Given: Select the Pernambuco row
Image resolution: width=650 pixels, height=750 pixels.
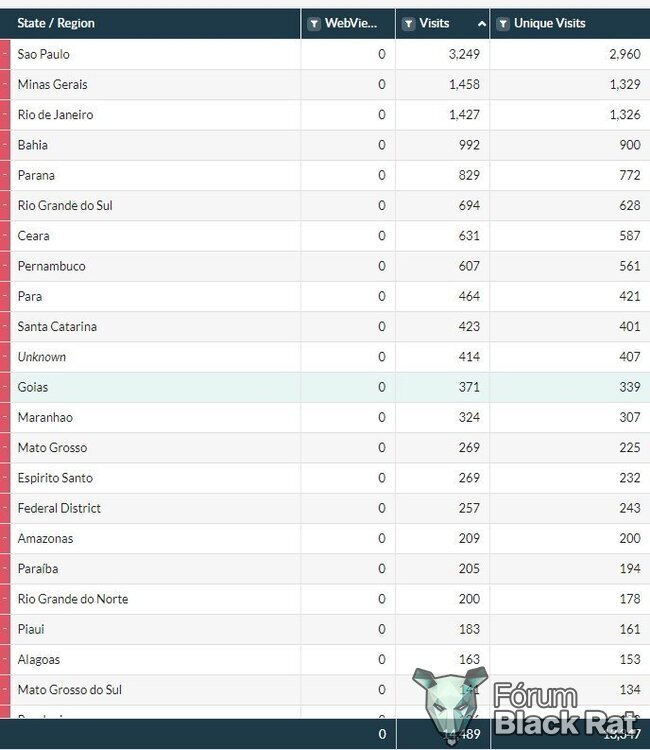Looking at the screenshot, I should point(325,266).
